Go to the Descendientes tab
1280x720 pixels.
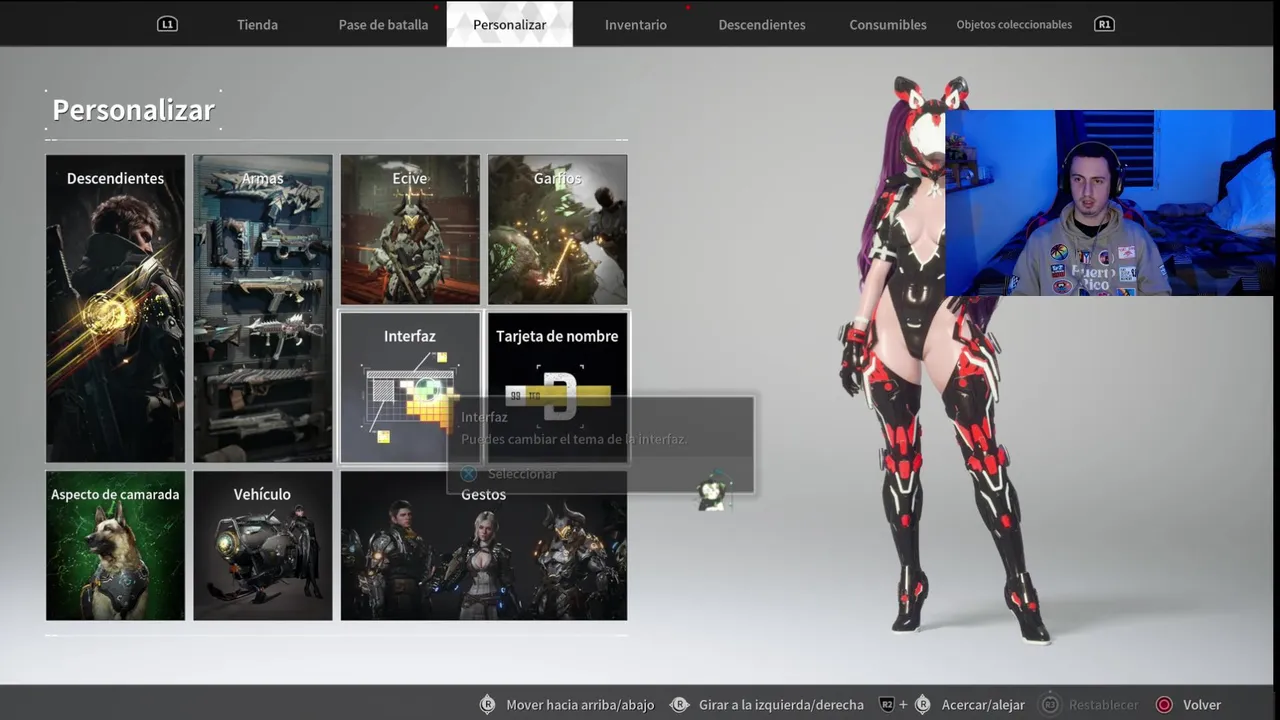[762, 24]
